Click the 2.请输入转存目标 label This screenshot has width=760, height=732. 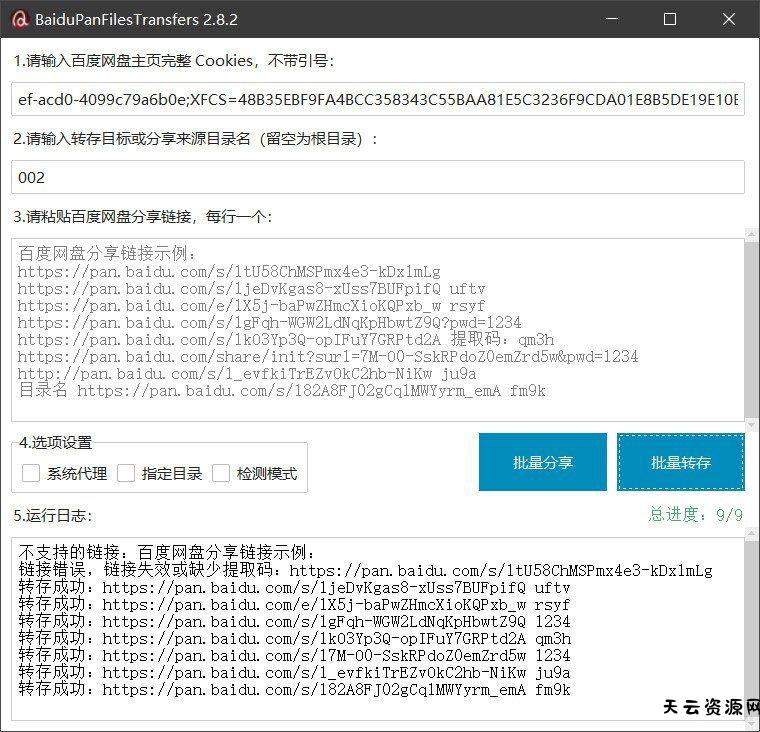point(195,139)
